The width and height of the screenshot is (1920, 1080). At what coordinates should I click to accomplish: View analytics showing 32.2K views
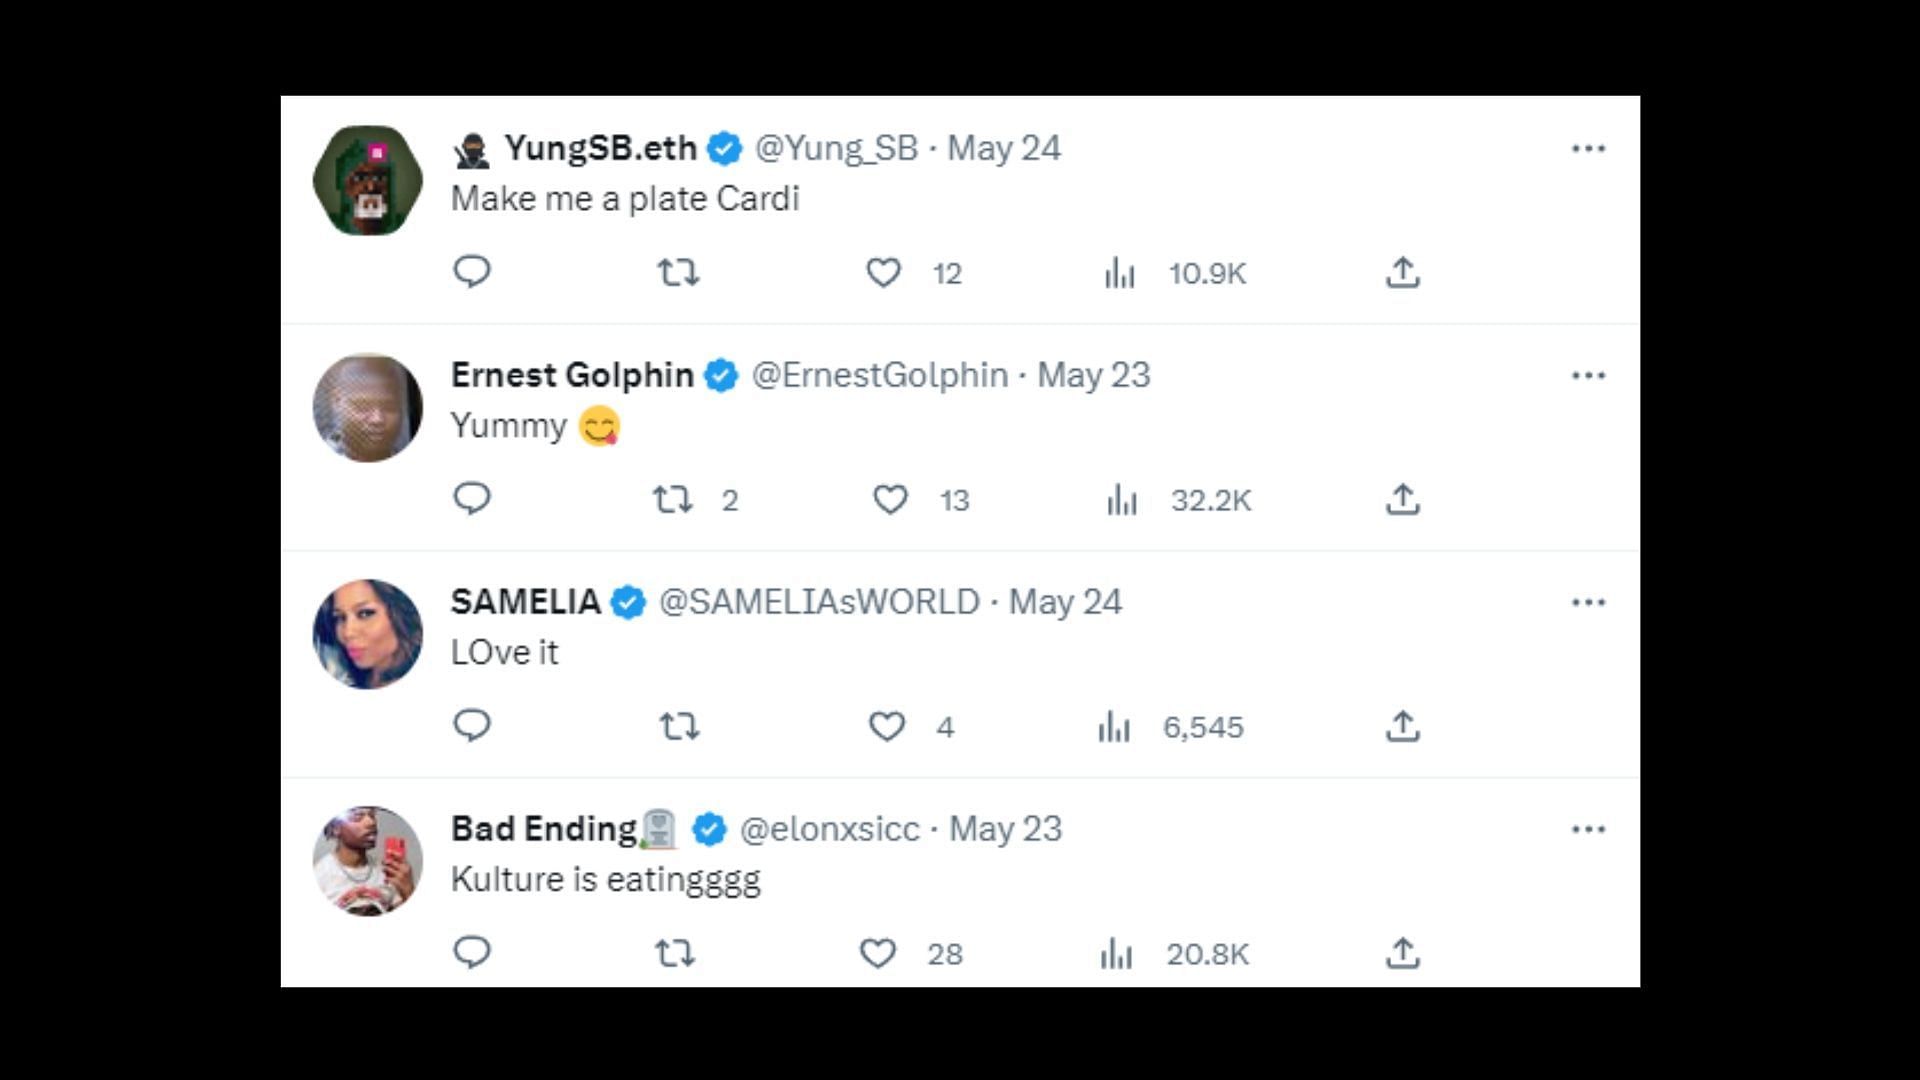coord(1179,499)
